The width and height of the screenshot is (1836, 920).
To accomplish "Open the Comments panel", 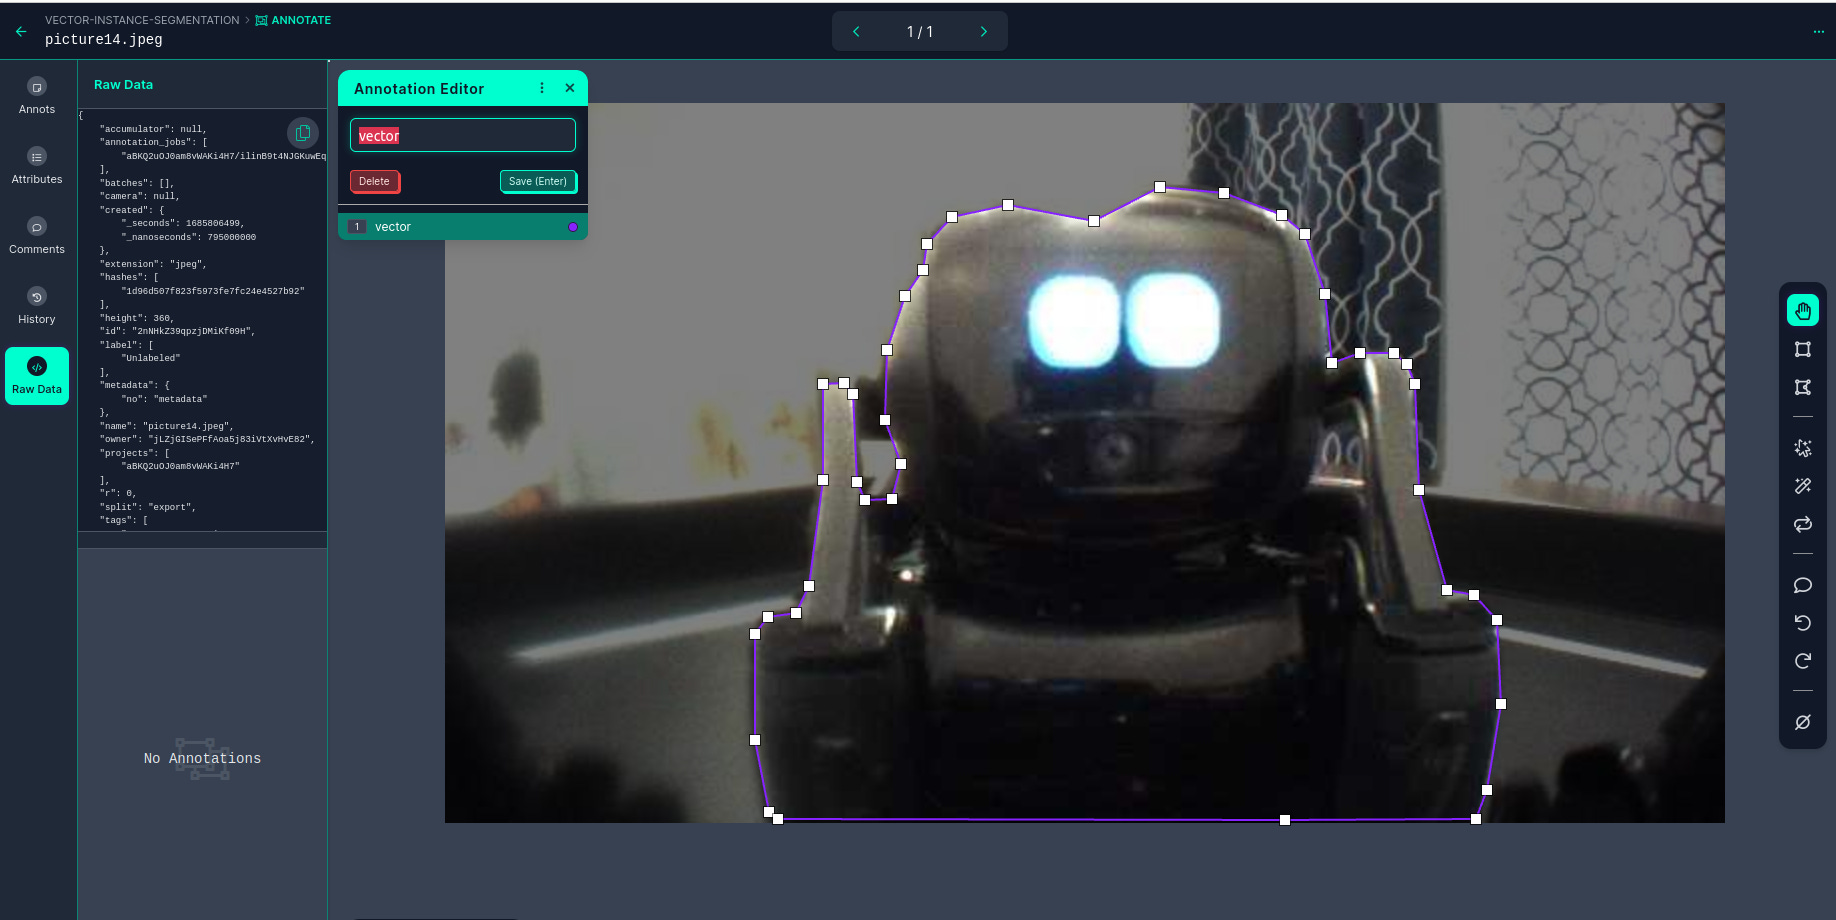I will pos(37,235).
